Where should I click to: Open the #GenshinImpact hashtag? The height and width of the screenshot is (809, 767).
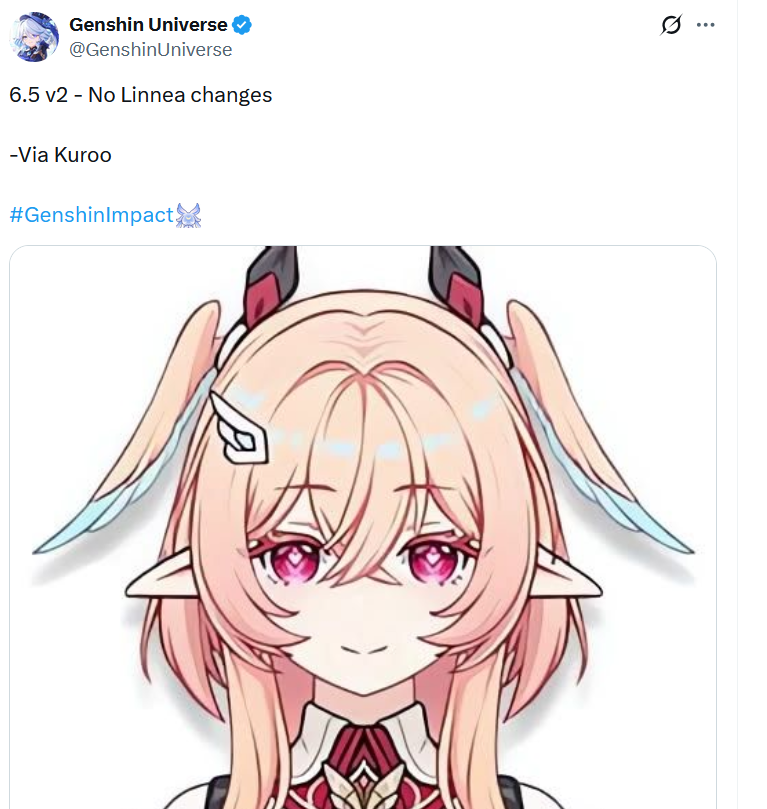coord(92,215)
